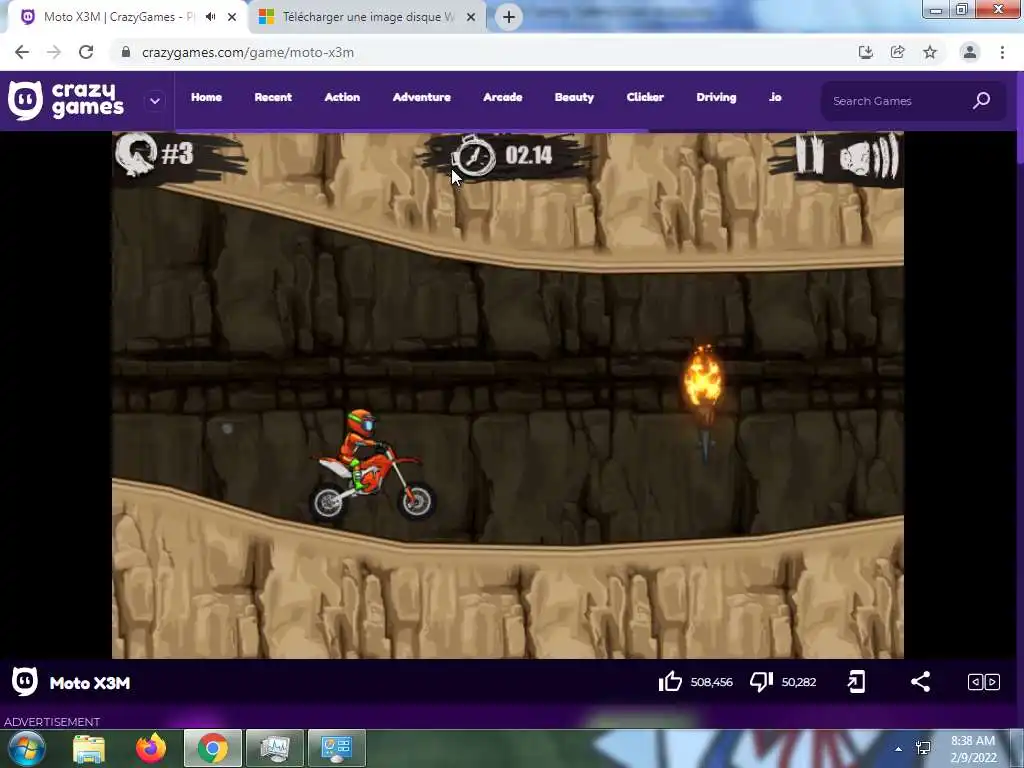Open the Clicker category
1024x768 pixels.
[x=645, y=97]
